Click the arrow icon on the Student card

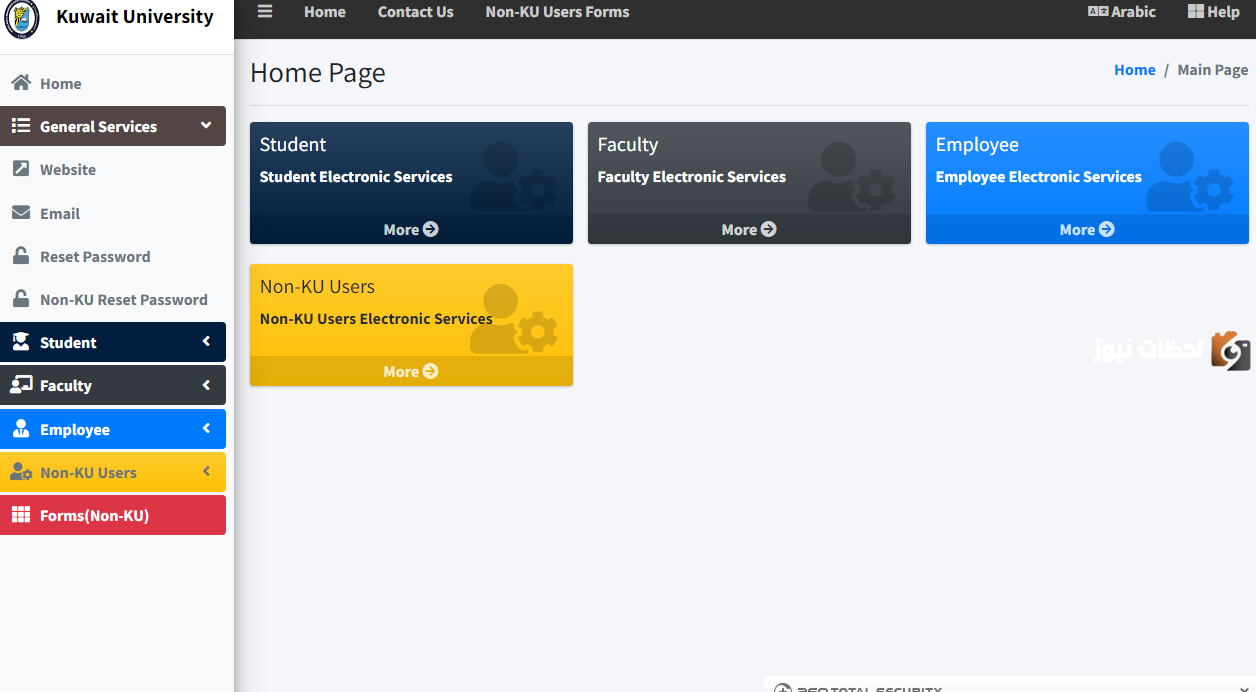click(431, 229)
